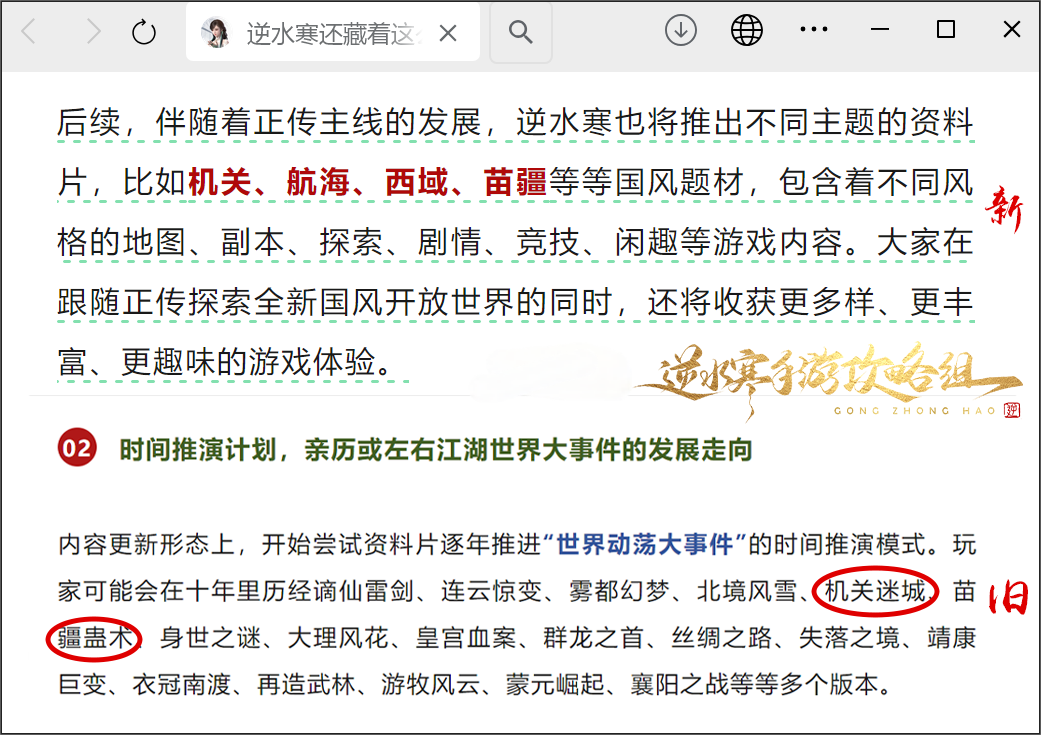
Task: Select the 逆水寒还藏着这 browser tab
Action: tap(333, 33)
